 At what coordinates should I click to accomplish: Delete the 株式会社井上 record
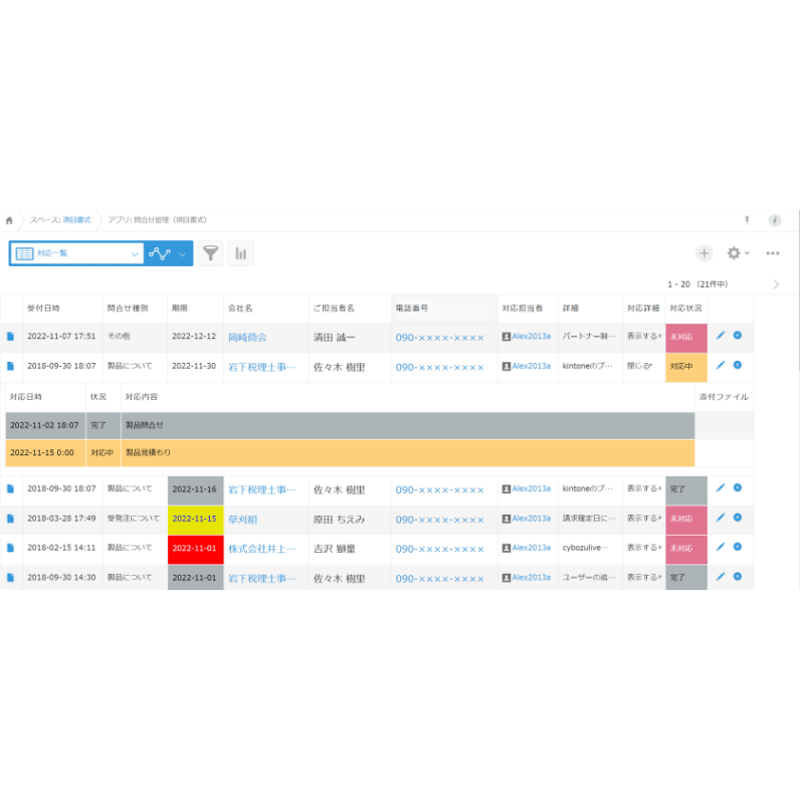point(738,547)
